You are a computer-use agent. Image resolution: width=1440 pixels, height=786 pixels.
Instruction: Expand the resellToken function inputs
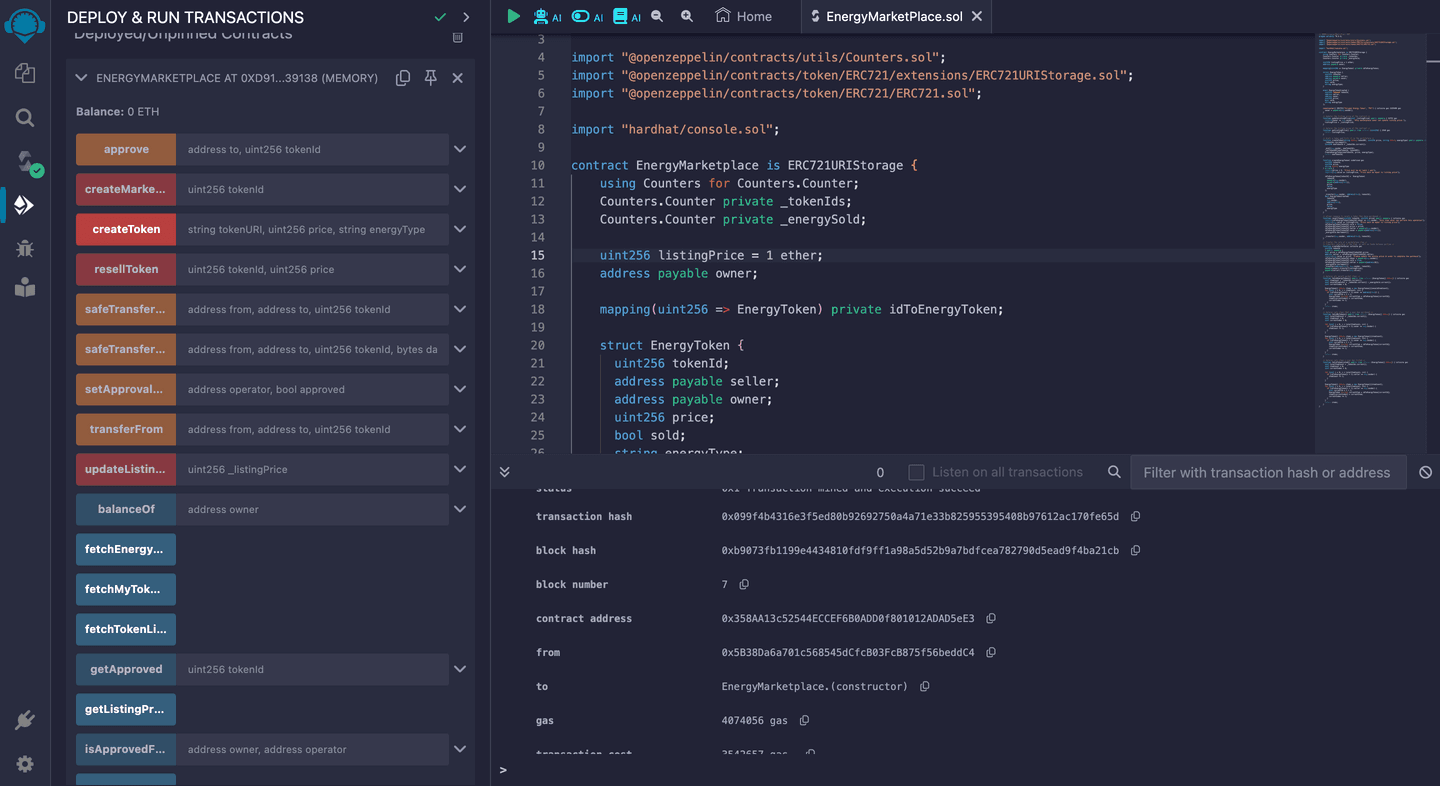pyautogui.click(x=460, y=269)
